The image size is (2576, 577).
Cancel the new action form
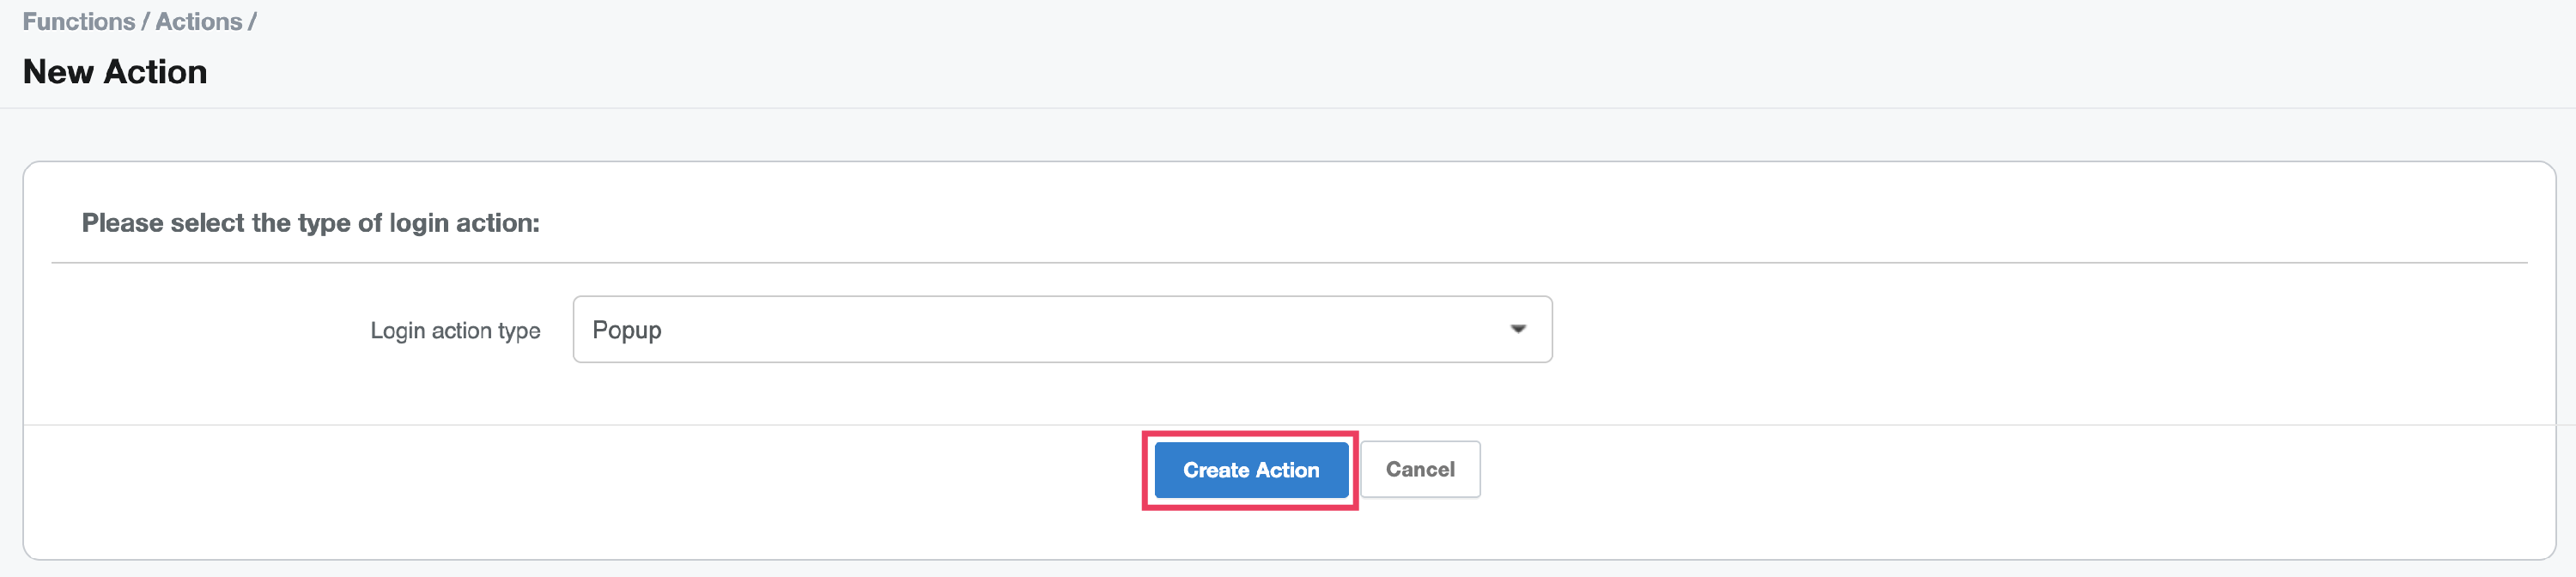(1419, 470)
